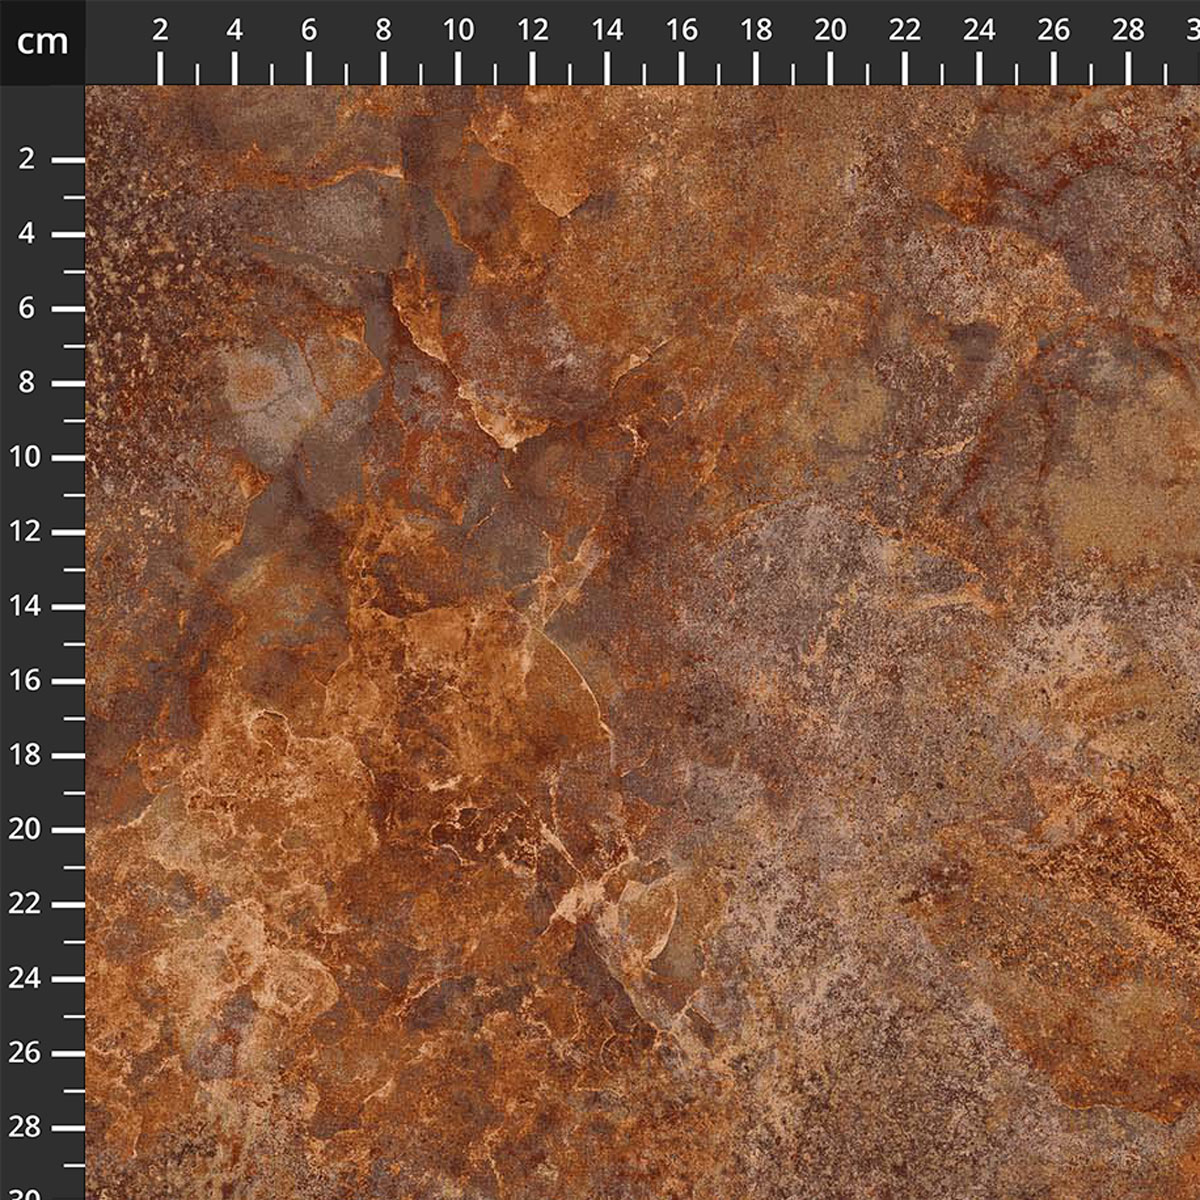Select the 12 mark on horizontal ruler
This screenshot has width=1200, height=1200.
click(533, 31)
